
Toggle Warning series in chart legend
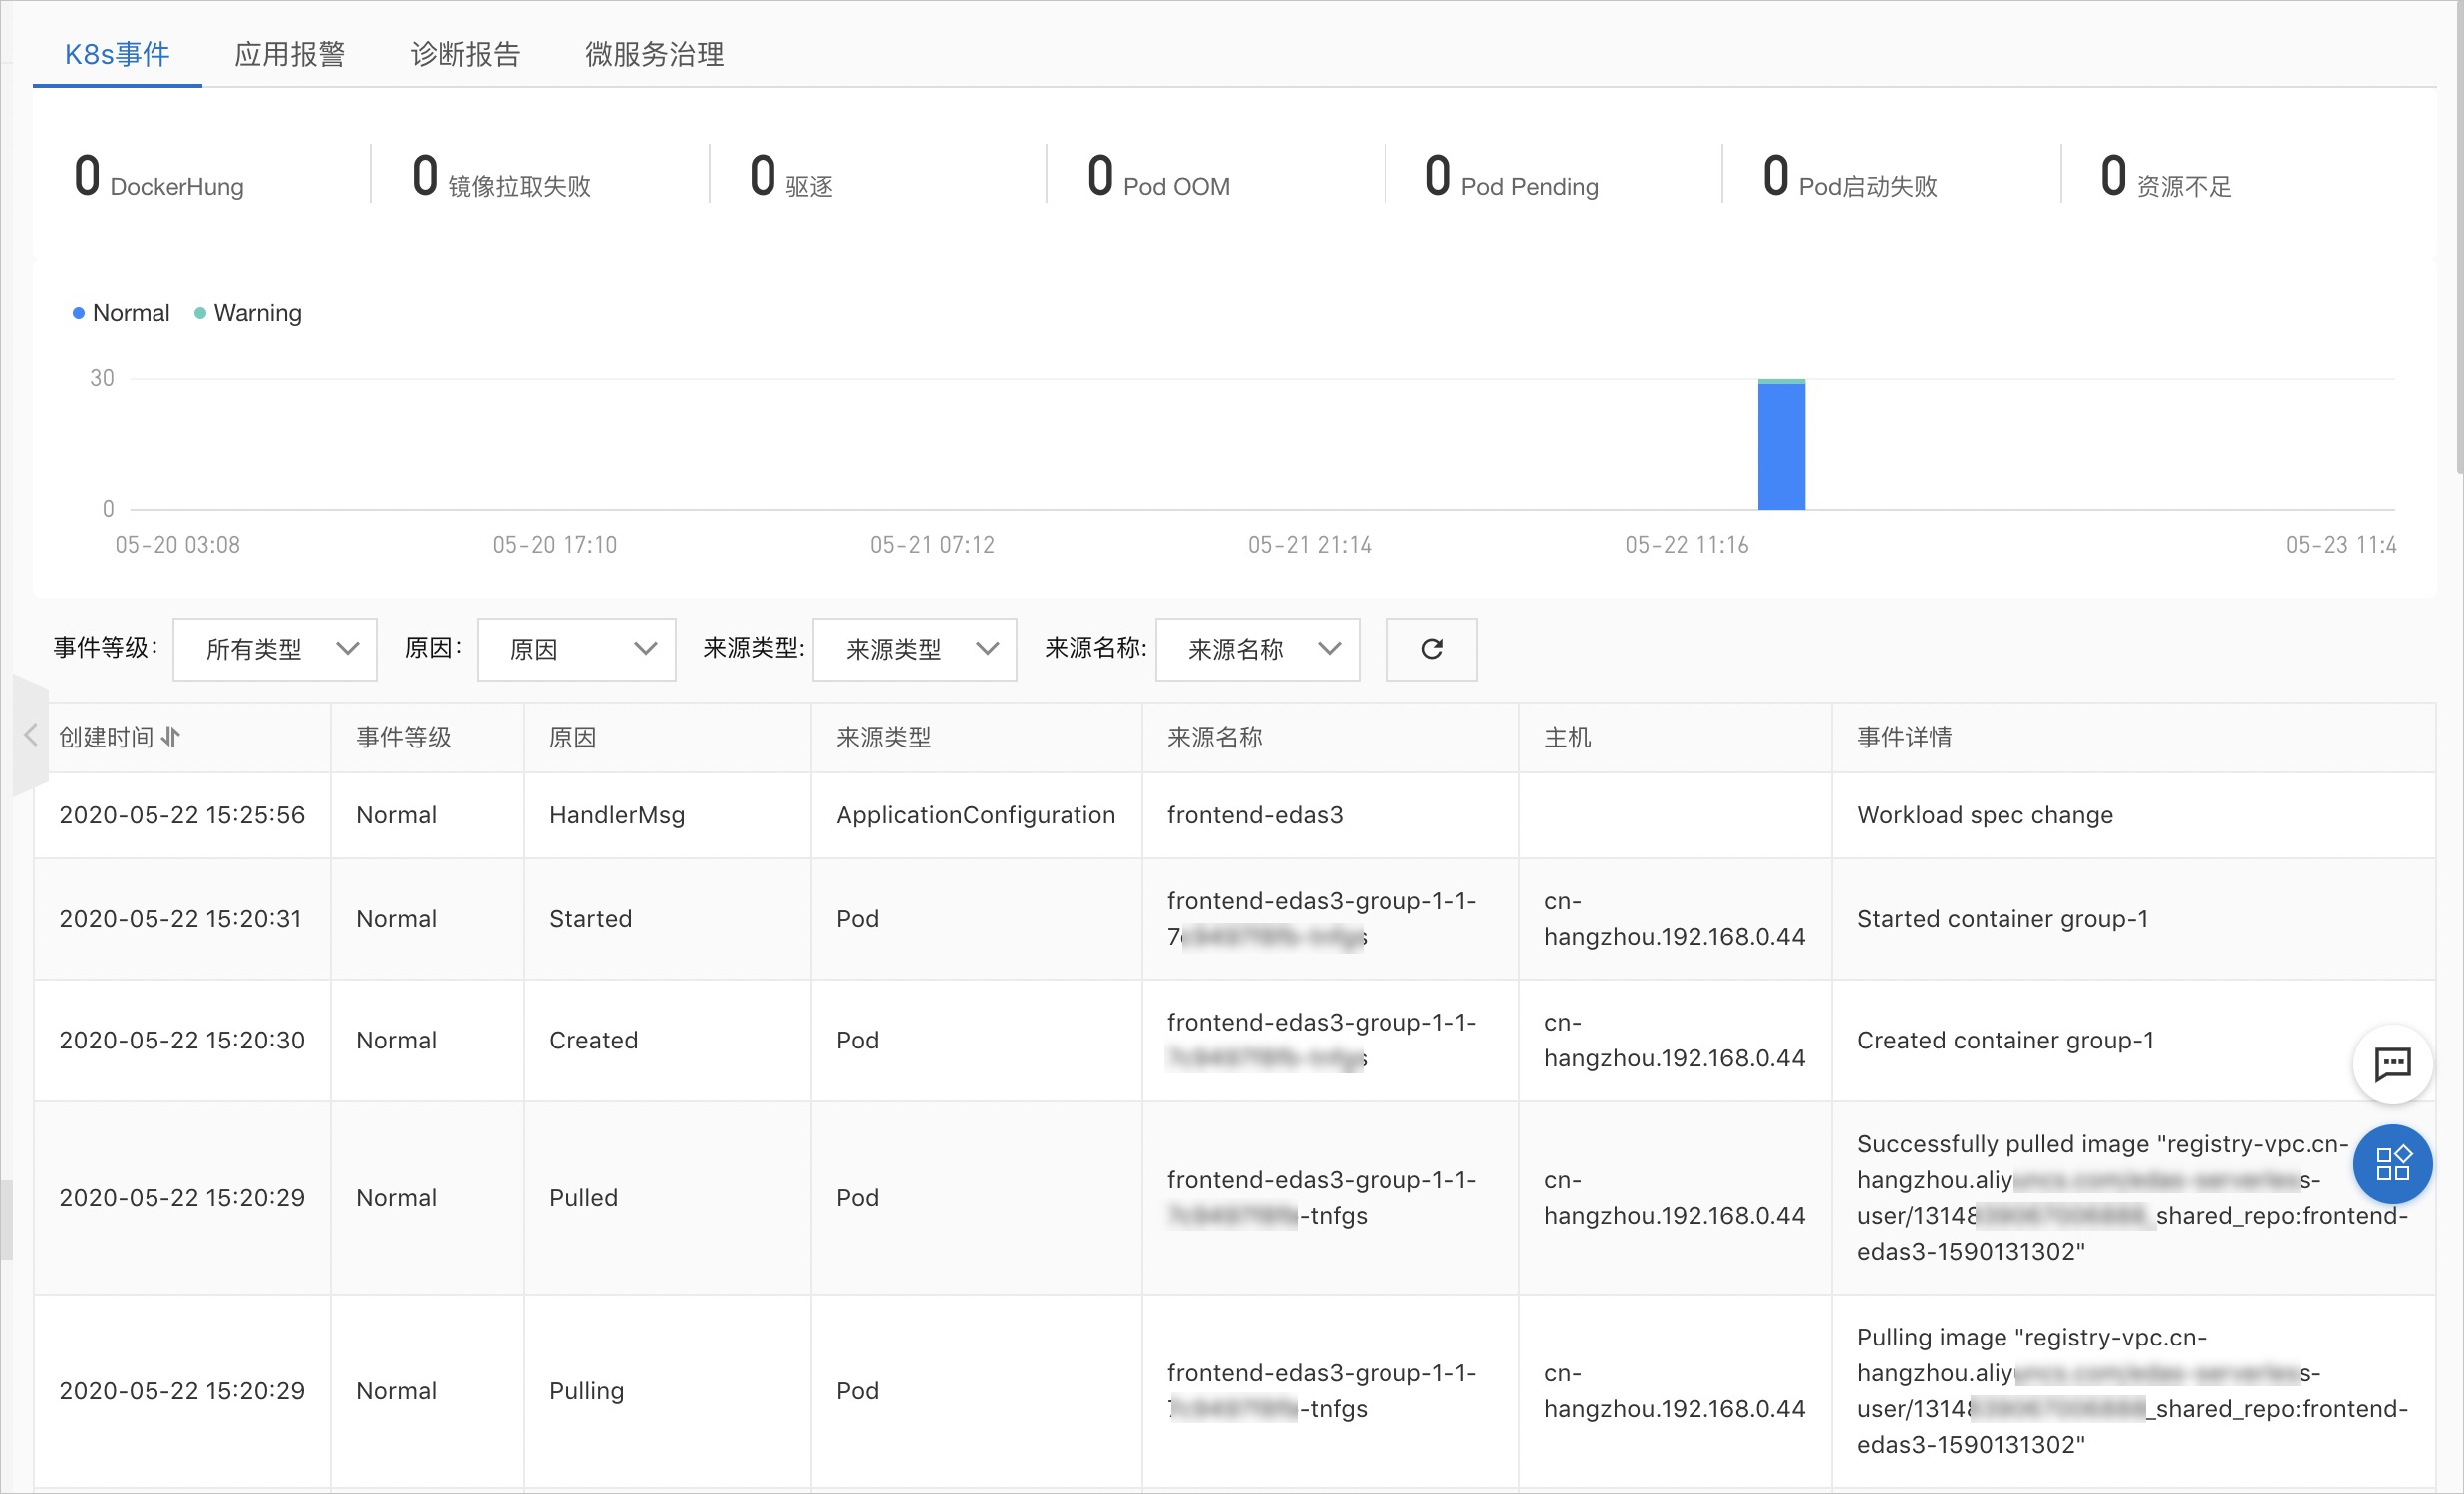(248, 313)
